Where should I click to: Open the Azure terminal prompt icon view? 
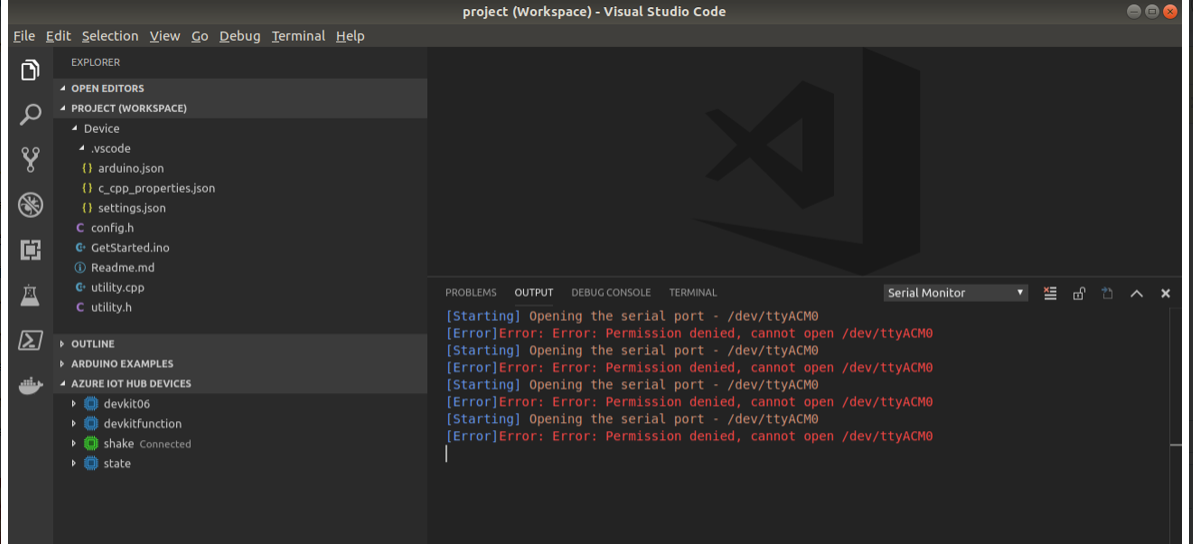pyautogui.click(x=30, y=340)
